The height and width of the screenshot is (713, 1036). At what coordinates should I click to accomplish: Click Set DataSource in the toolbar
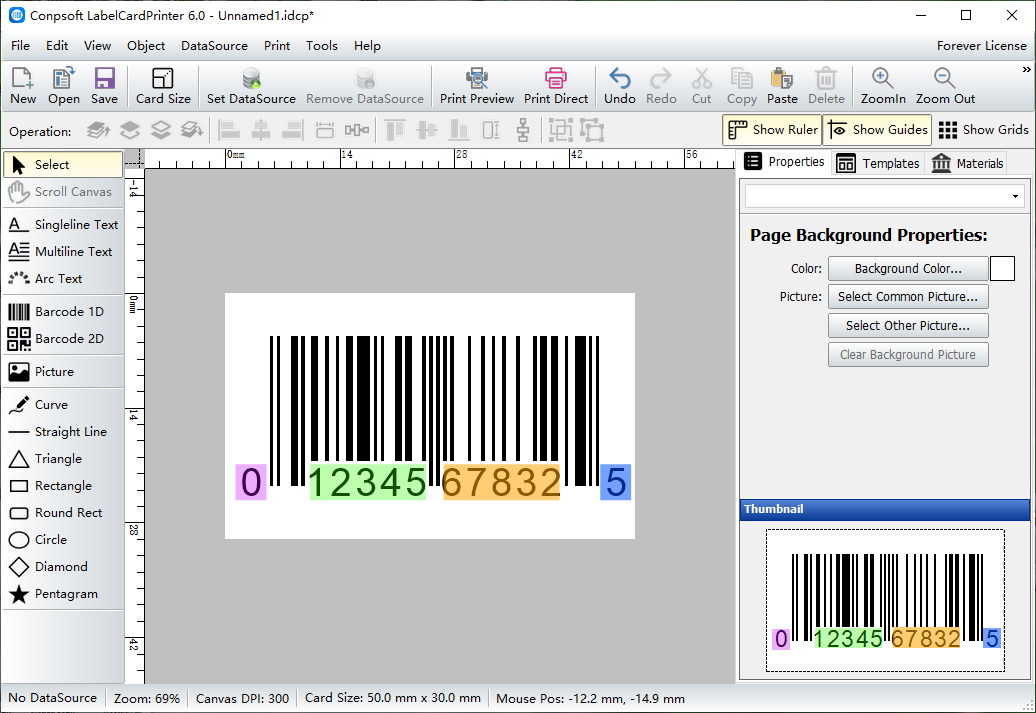pyautogui.click(x=251, y=86)
